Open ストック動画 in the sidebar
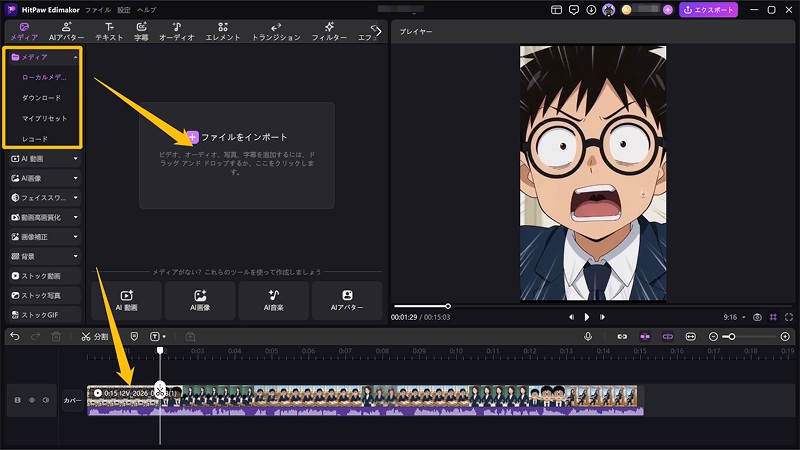Screen dimensions: 800x450 tap(45, 276)
